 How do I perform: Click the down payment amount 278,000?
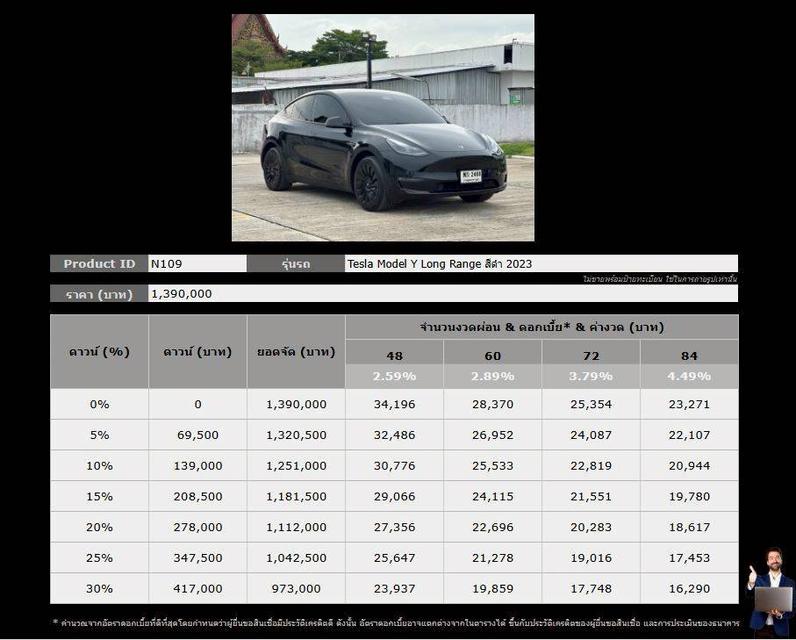[198, 527]
